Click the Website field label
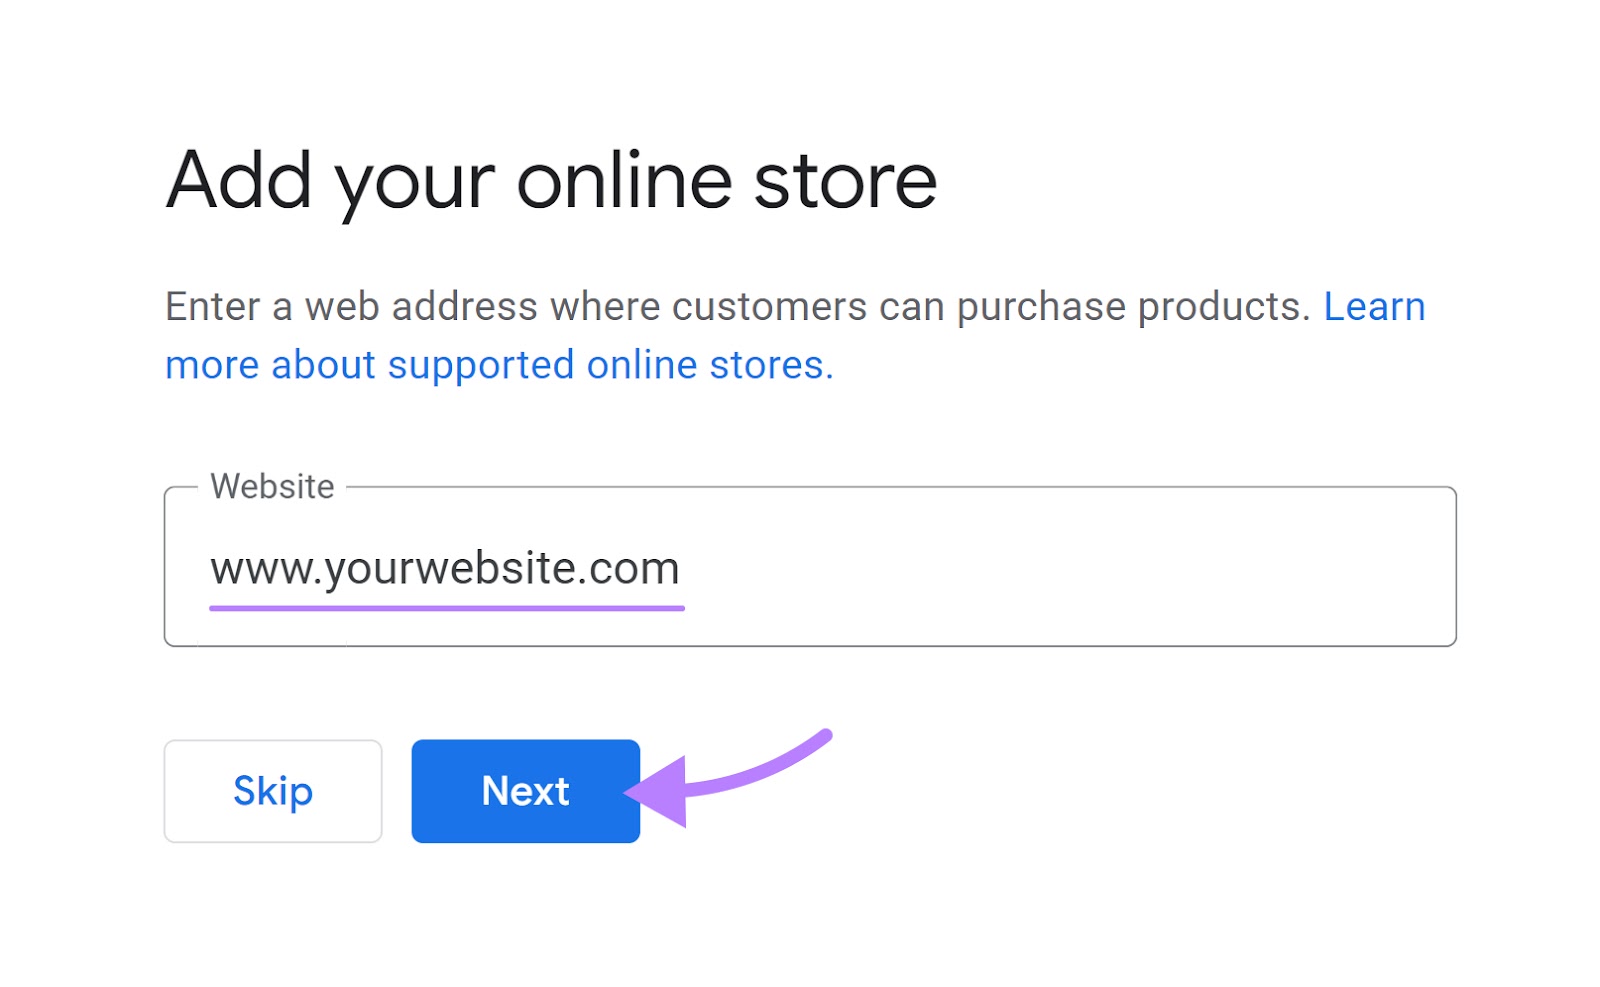Viewport: 1600px width, 987px height. pos(271,486)
